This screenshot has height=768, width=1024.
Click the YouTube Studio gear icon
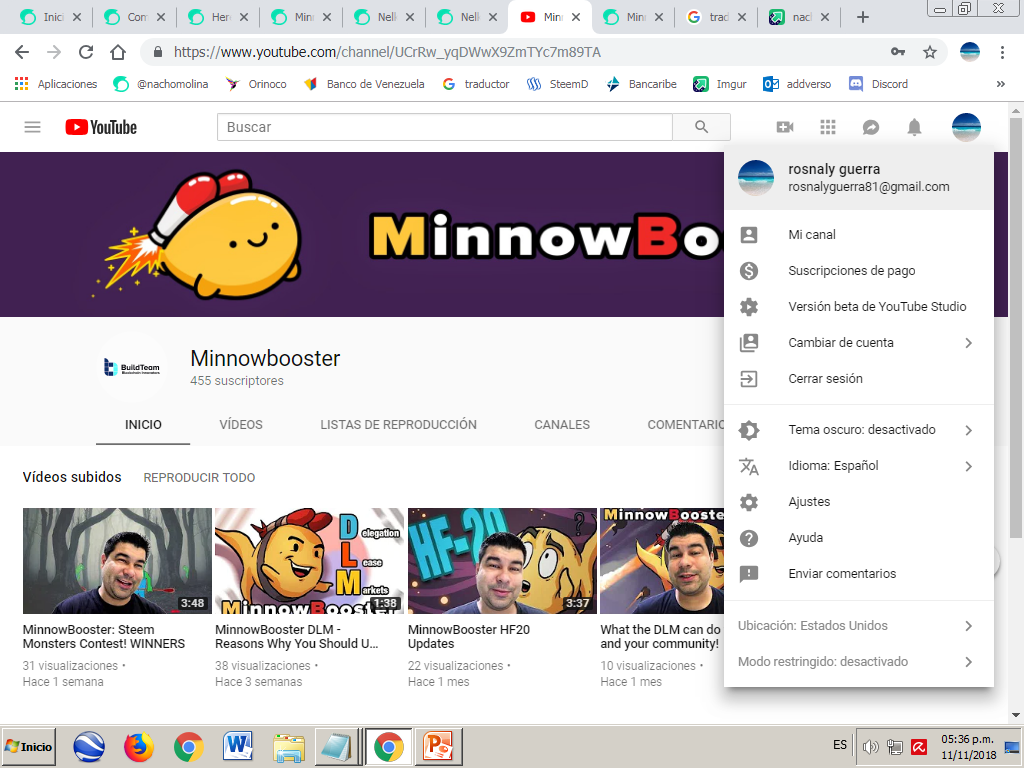pos(749,306)
